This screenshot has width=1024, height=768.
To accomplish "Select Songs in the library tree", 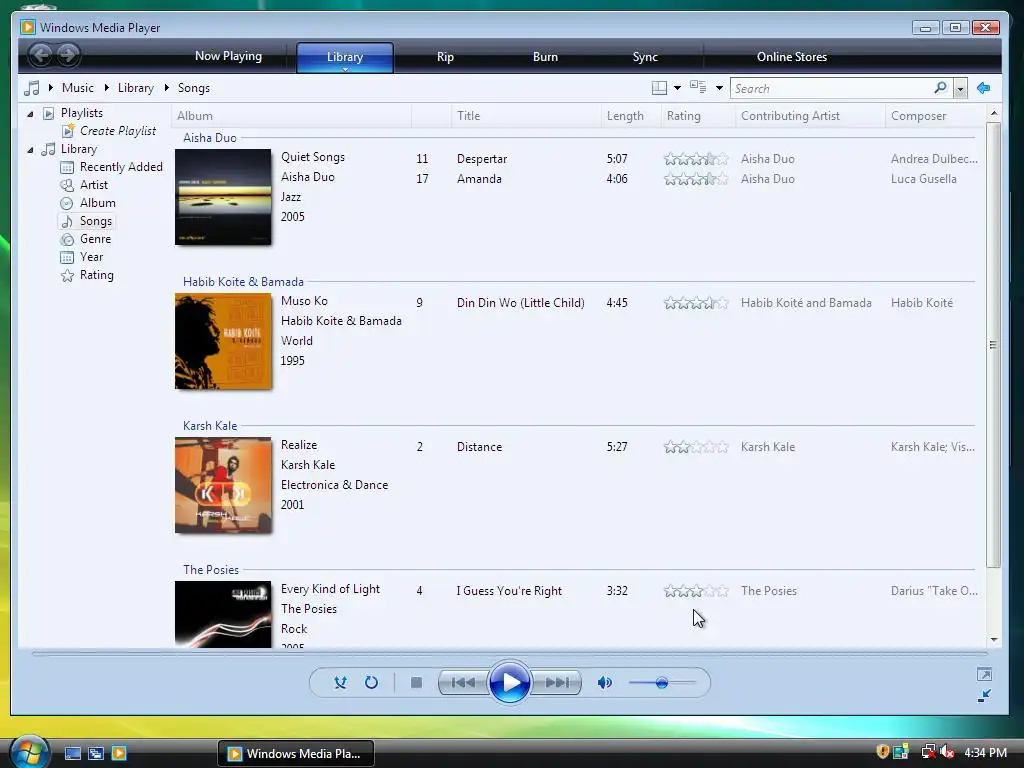I will 95,221.
